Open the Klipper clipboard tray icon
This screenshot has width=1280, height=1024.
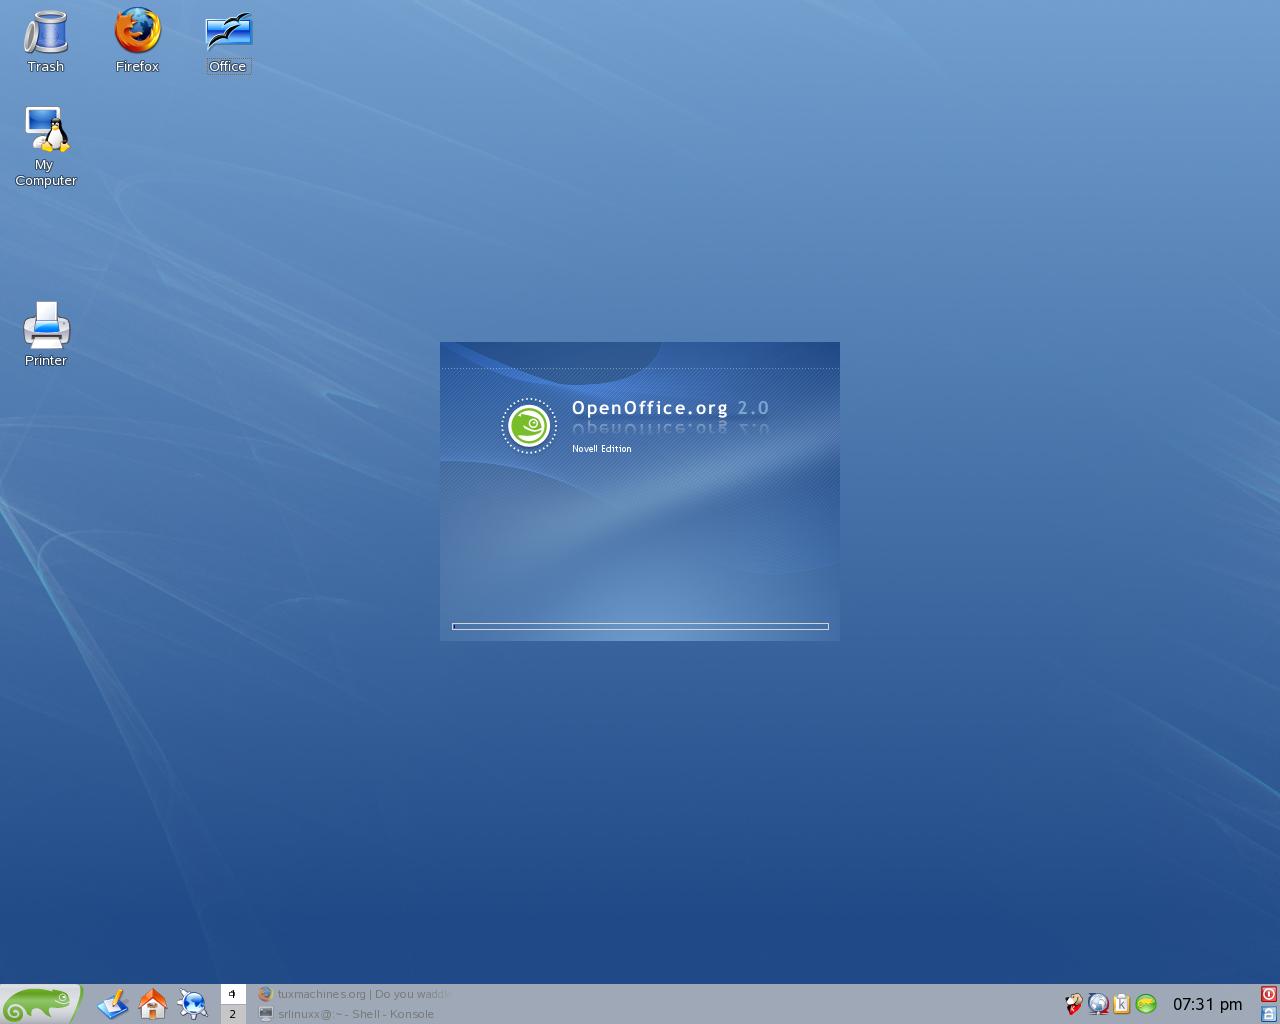click(1122, 1004)
